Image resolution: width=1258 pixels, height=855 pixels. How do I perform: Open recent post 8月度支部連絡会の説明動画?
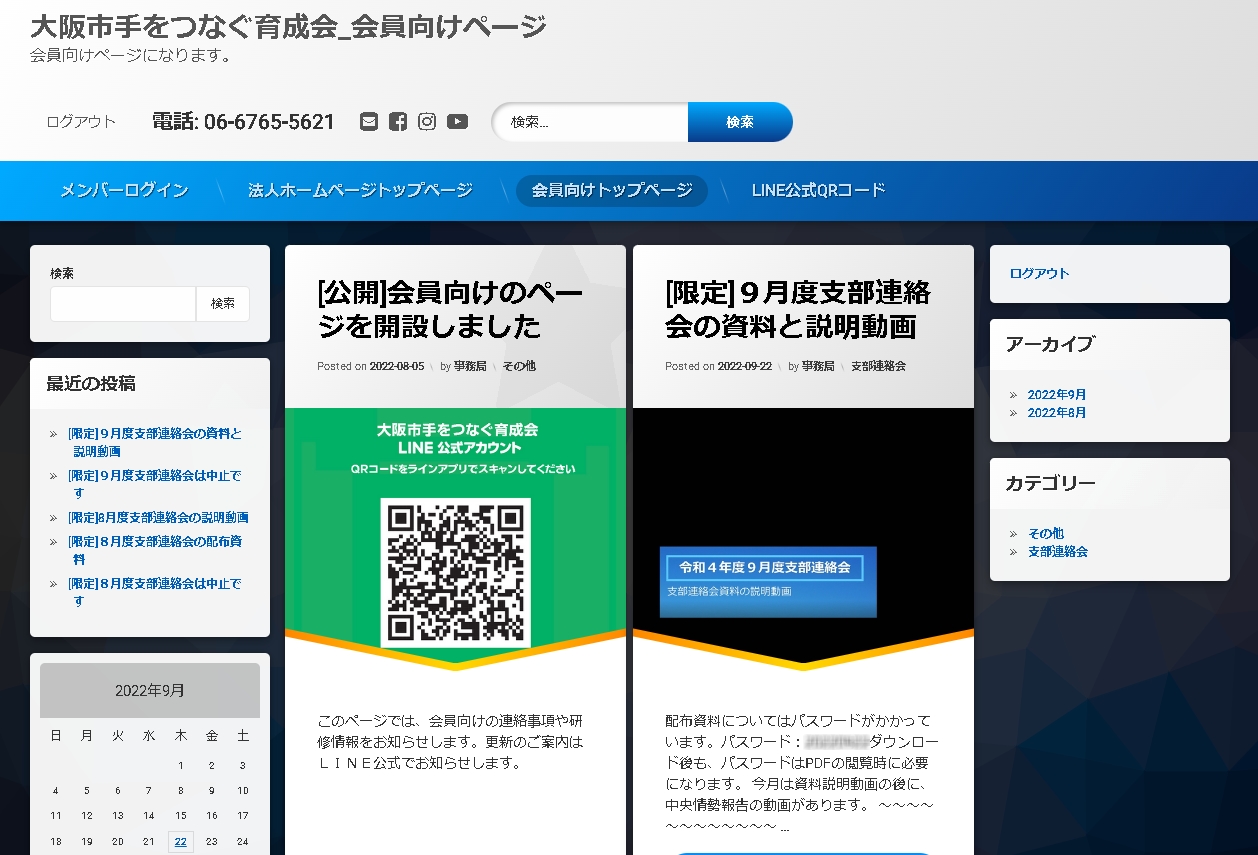pyautogui.click(x=158, y=518)
